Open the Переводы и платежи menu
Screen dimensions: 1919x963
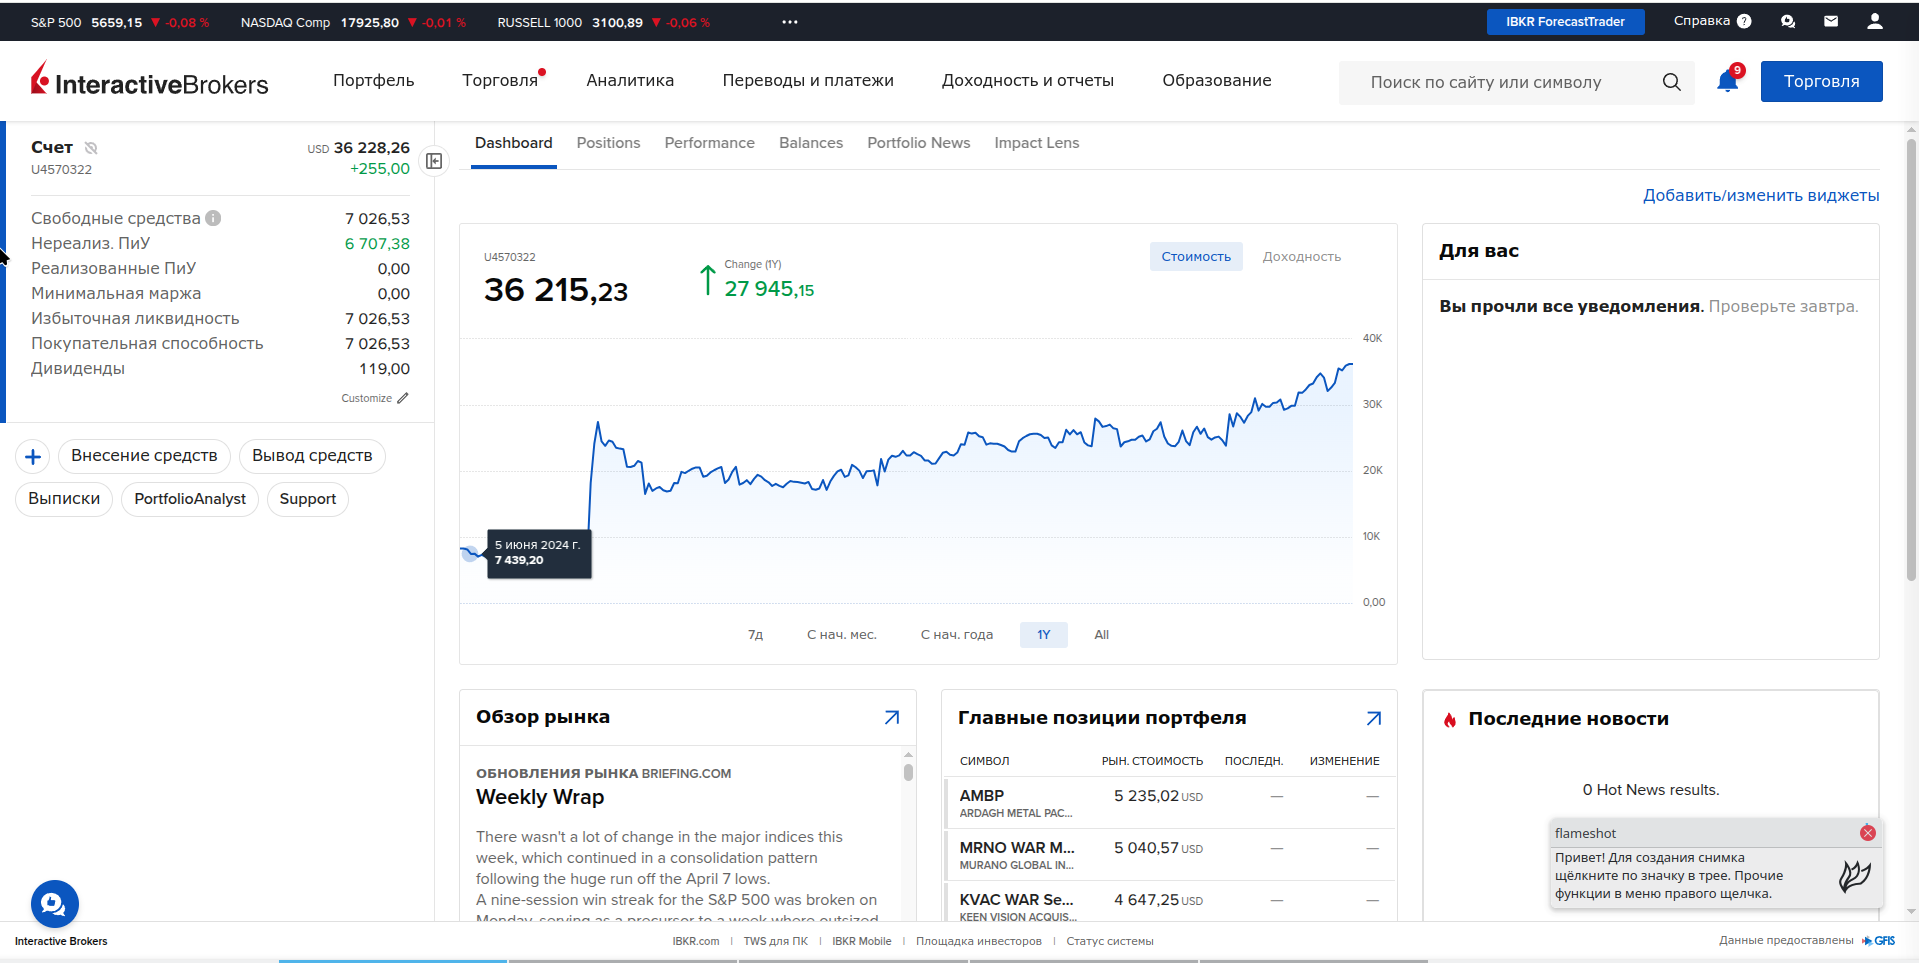[808, 81]
